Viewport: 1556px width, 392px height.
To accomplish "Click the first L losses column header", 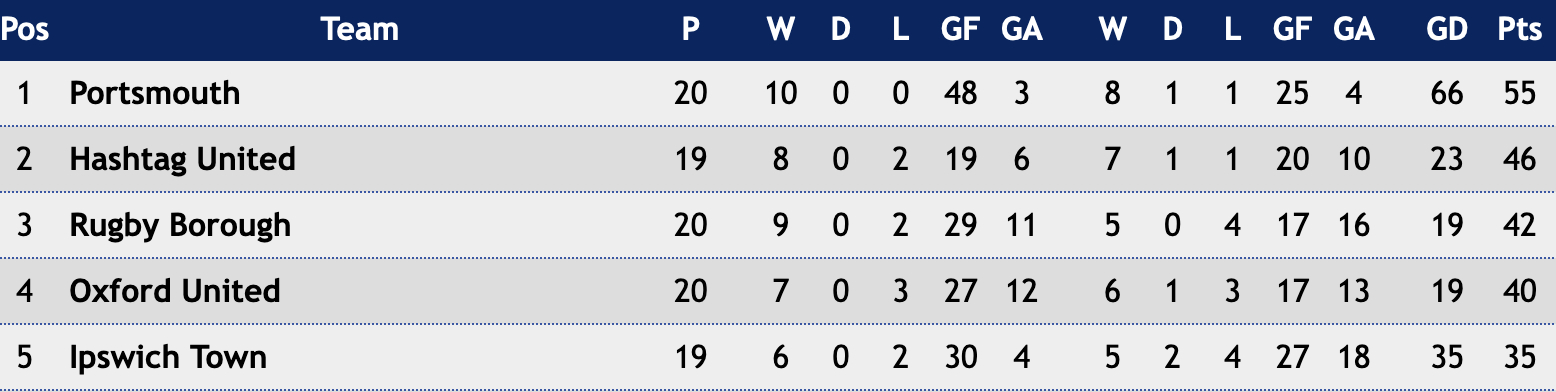I will [x=901, y=30].
